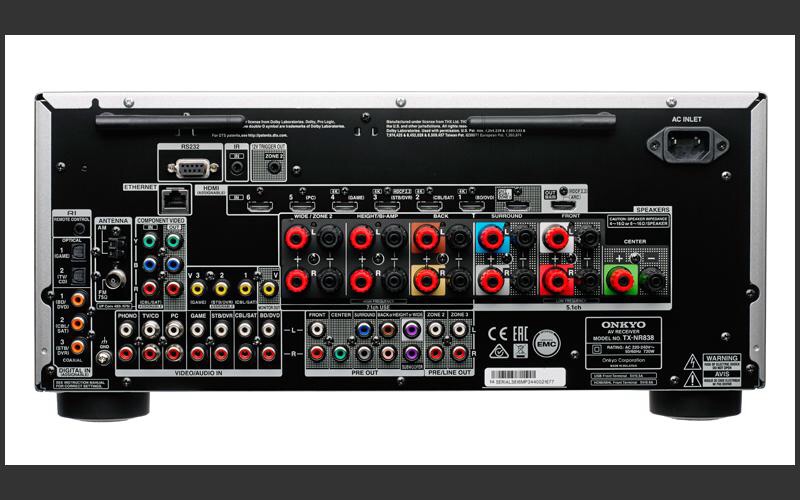Click the serial number barcode sticker
800x500 pixels.
click(x=524, y=378)
